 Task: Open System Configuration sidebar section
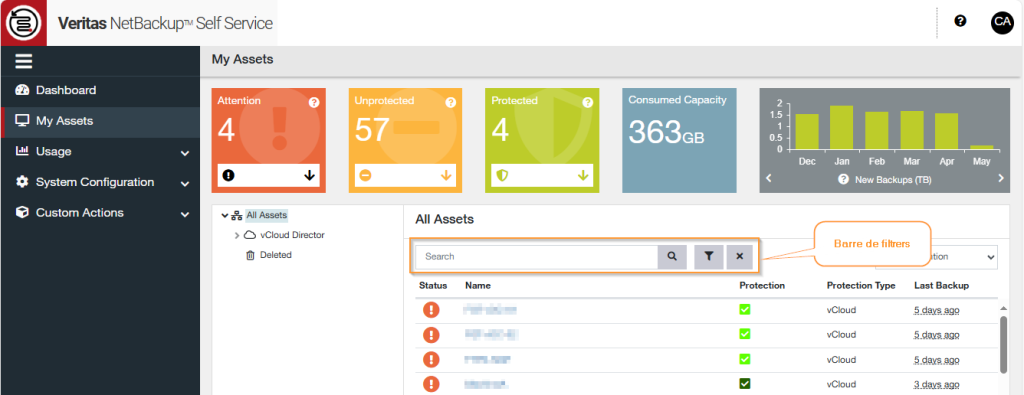tap(100, 182)
